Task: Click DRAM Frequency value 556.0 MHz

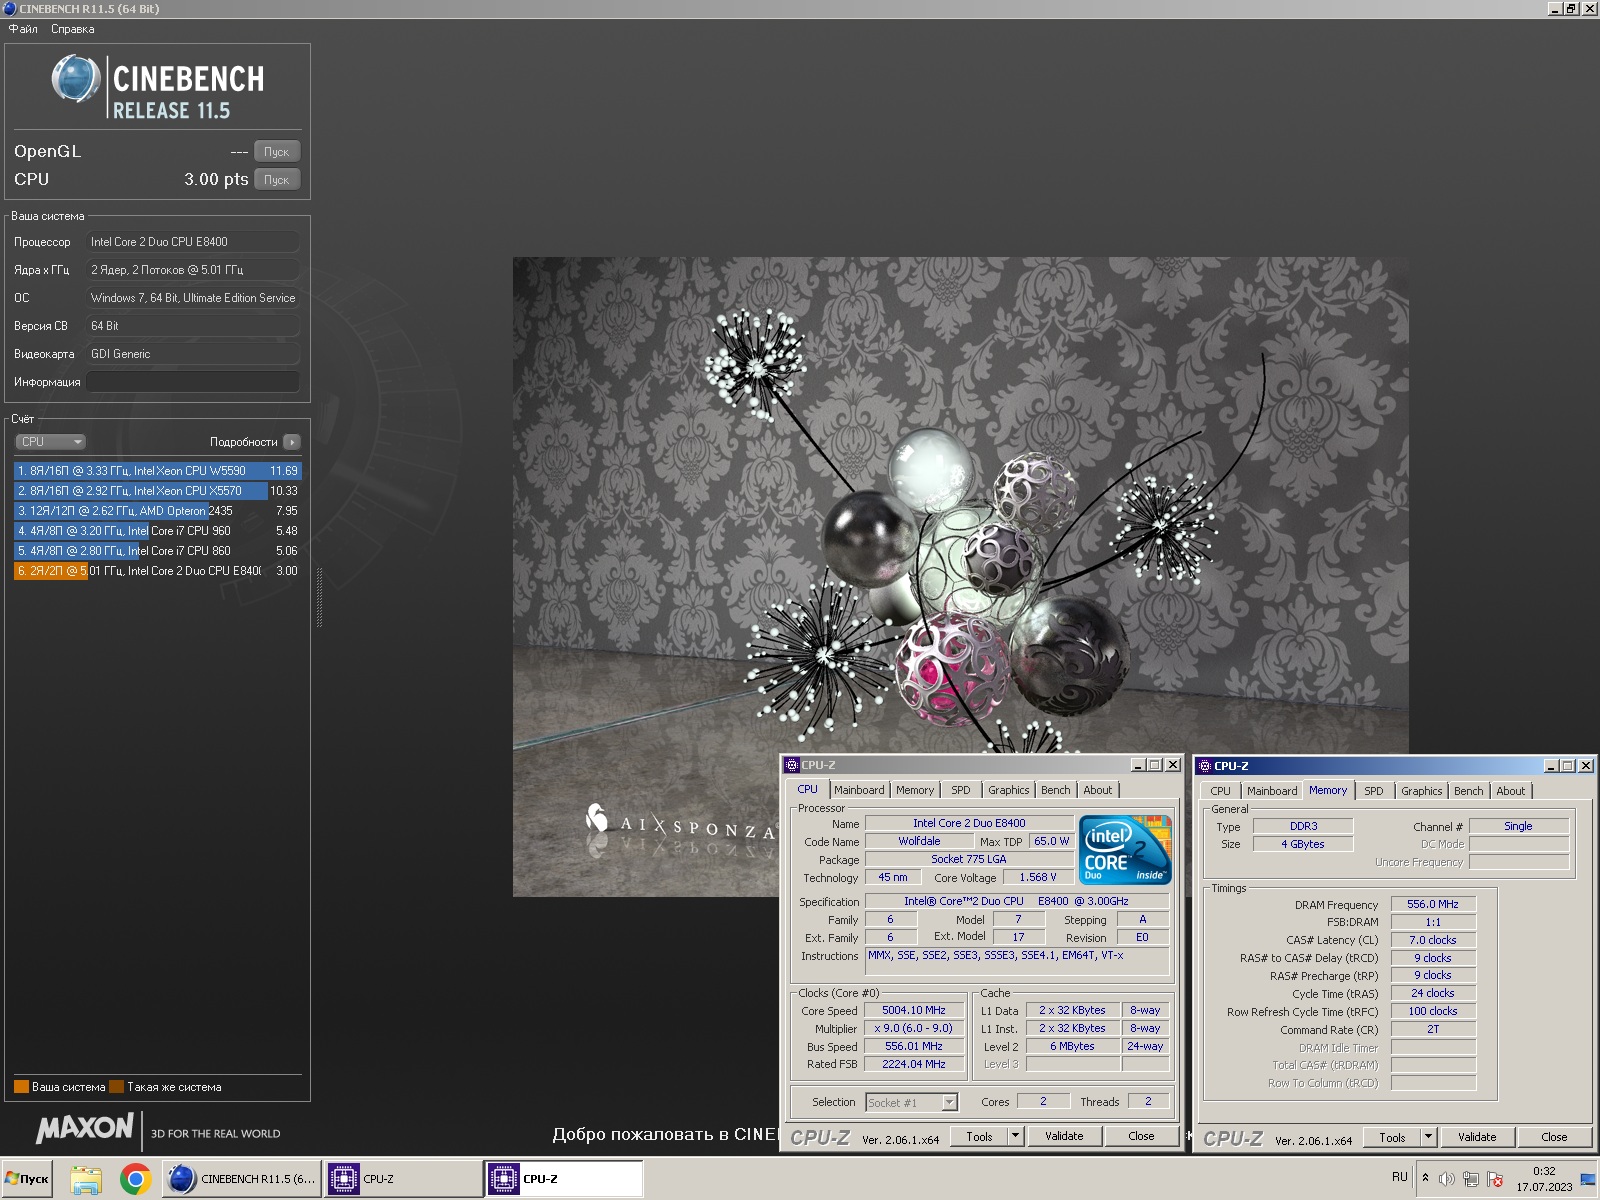Action: 1433,904
